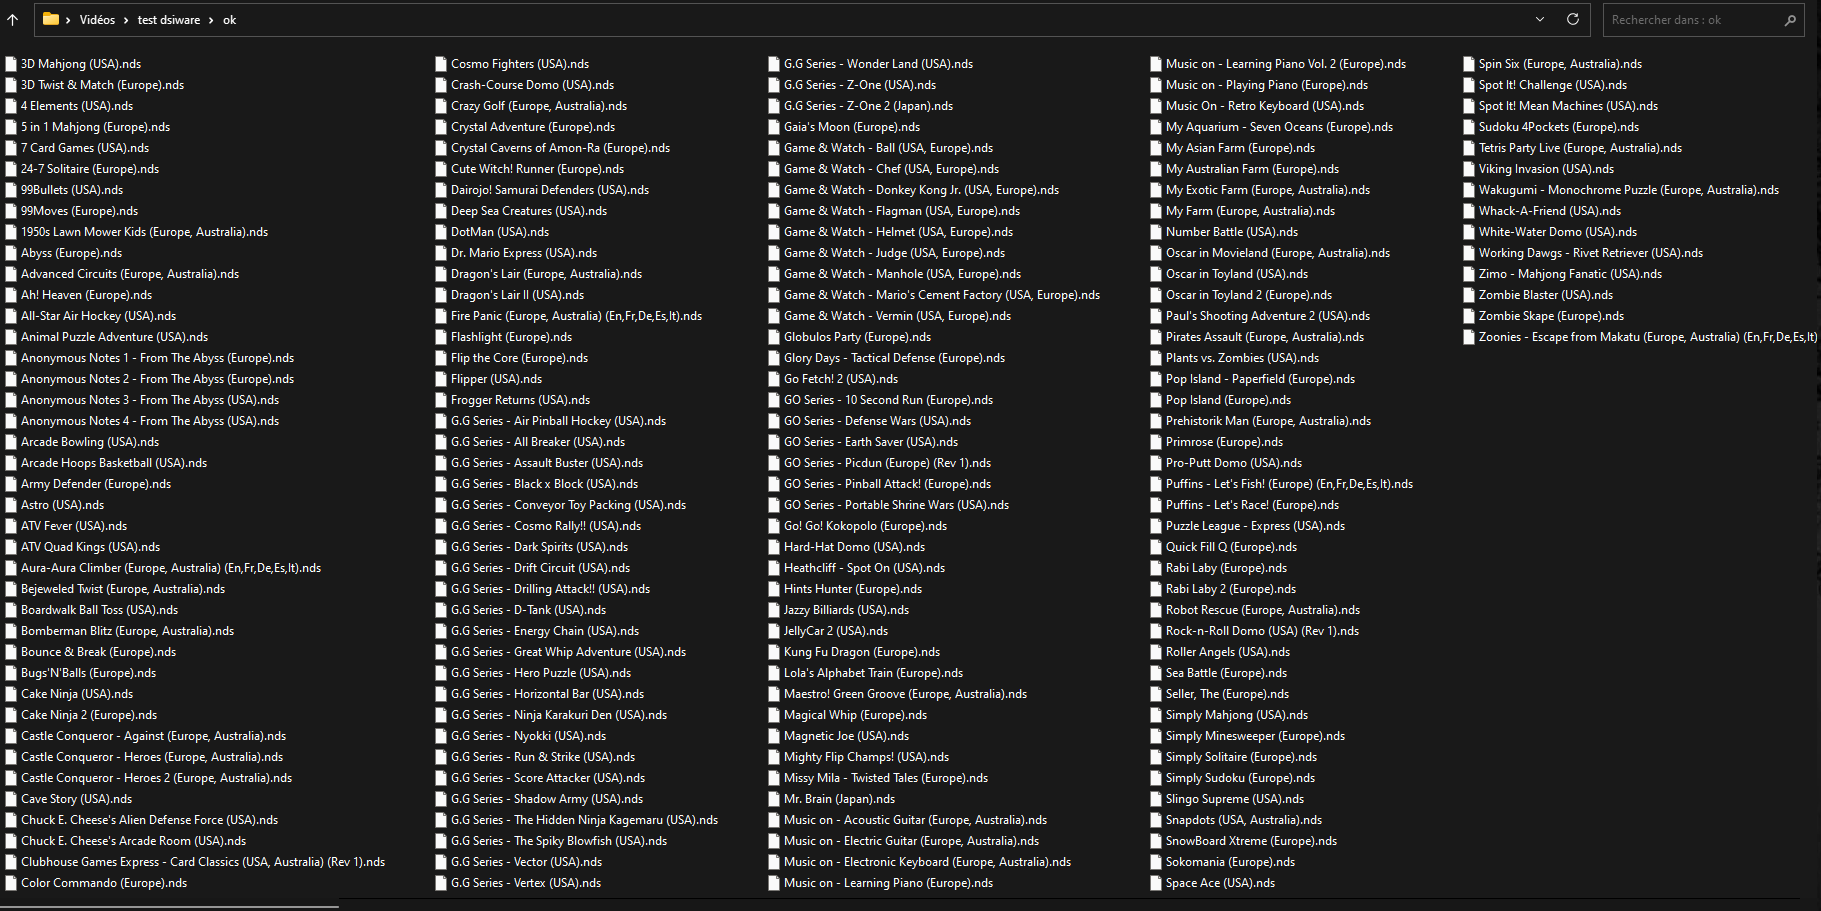This screenshot has width=1821, height=911.
Task: Click Frogger Returns (USA).nds
Action: 521,400
